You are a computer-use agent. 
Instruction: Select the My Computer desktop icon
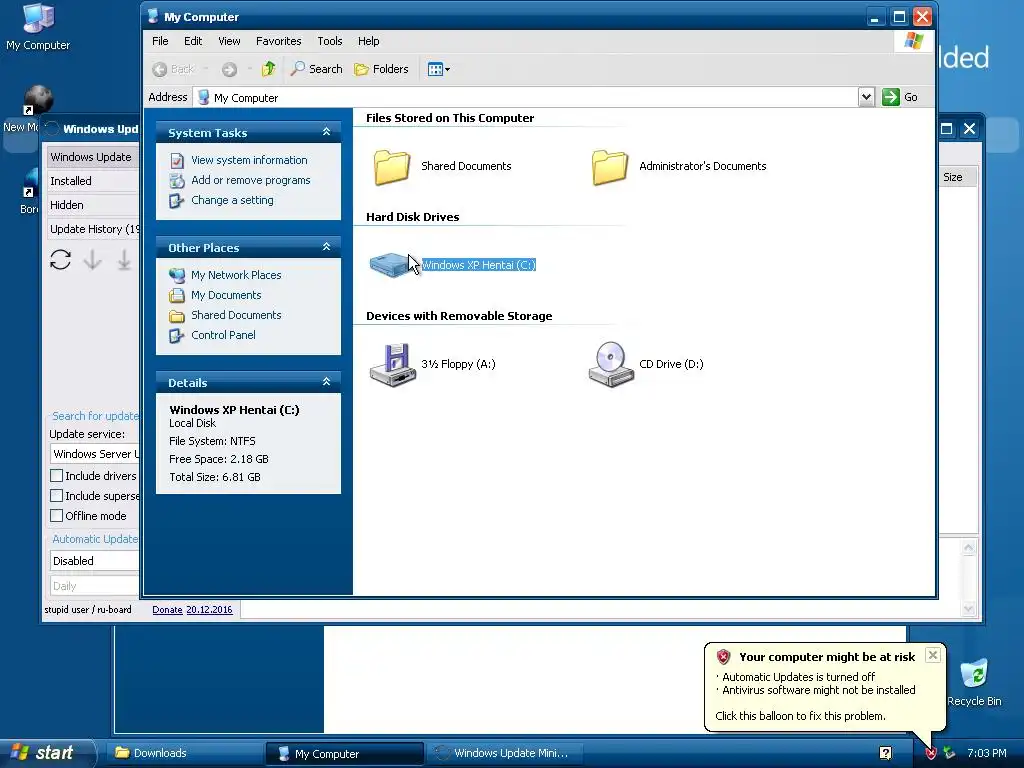(x=38, y=27)
